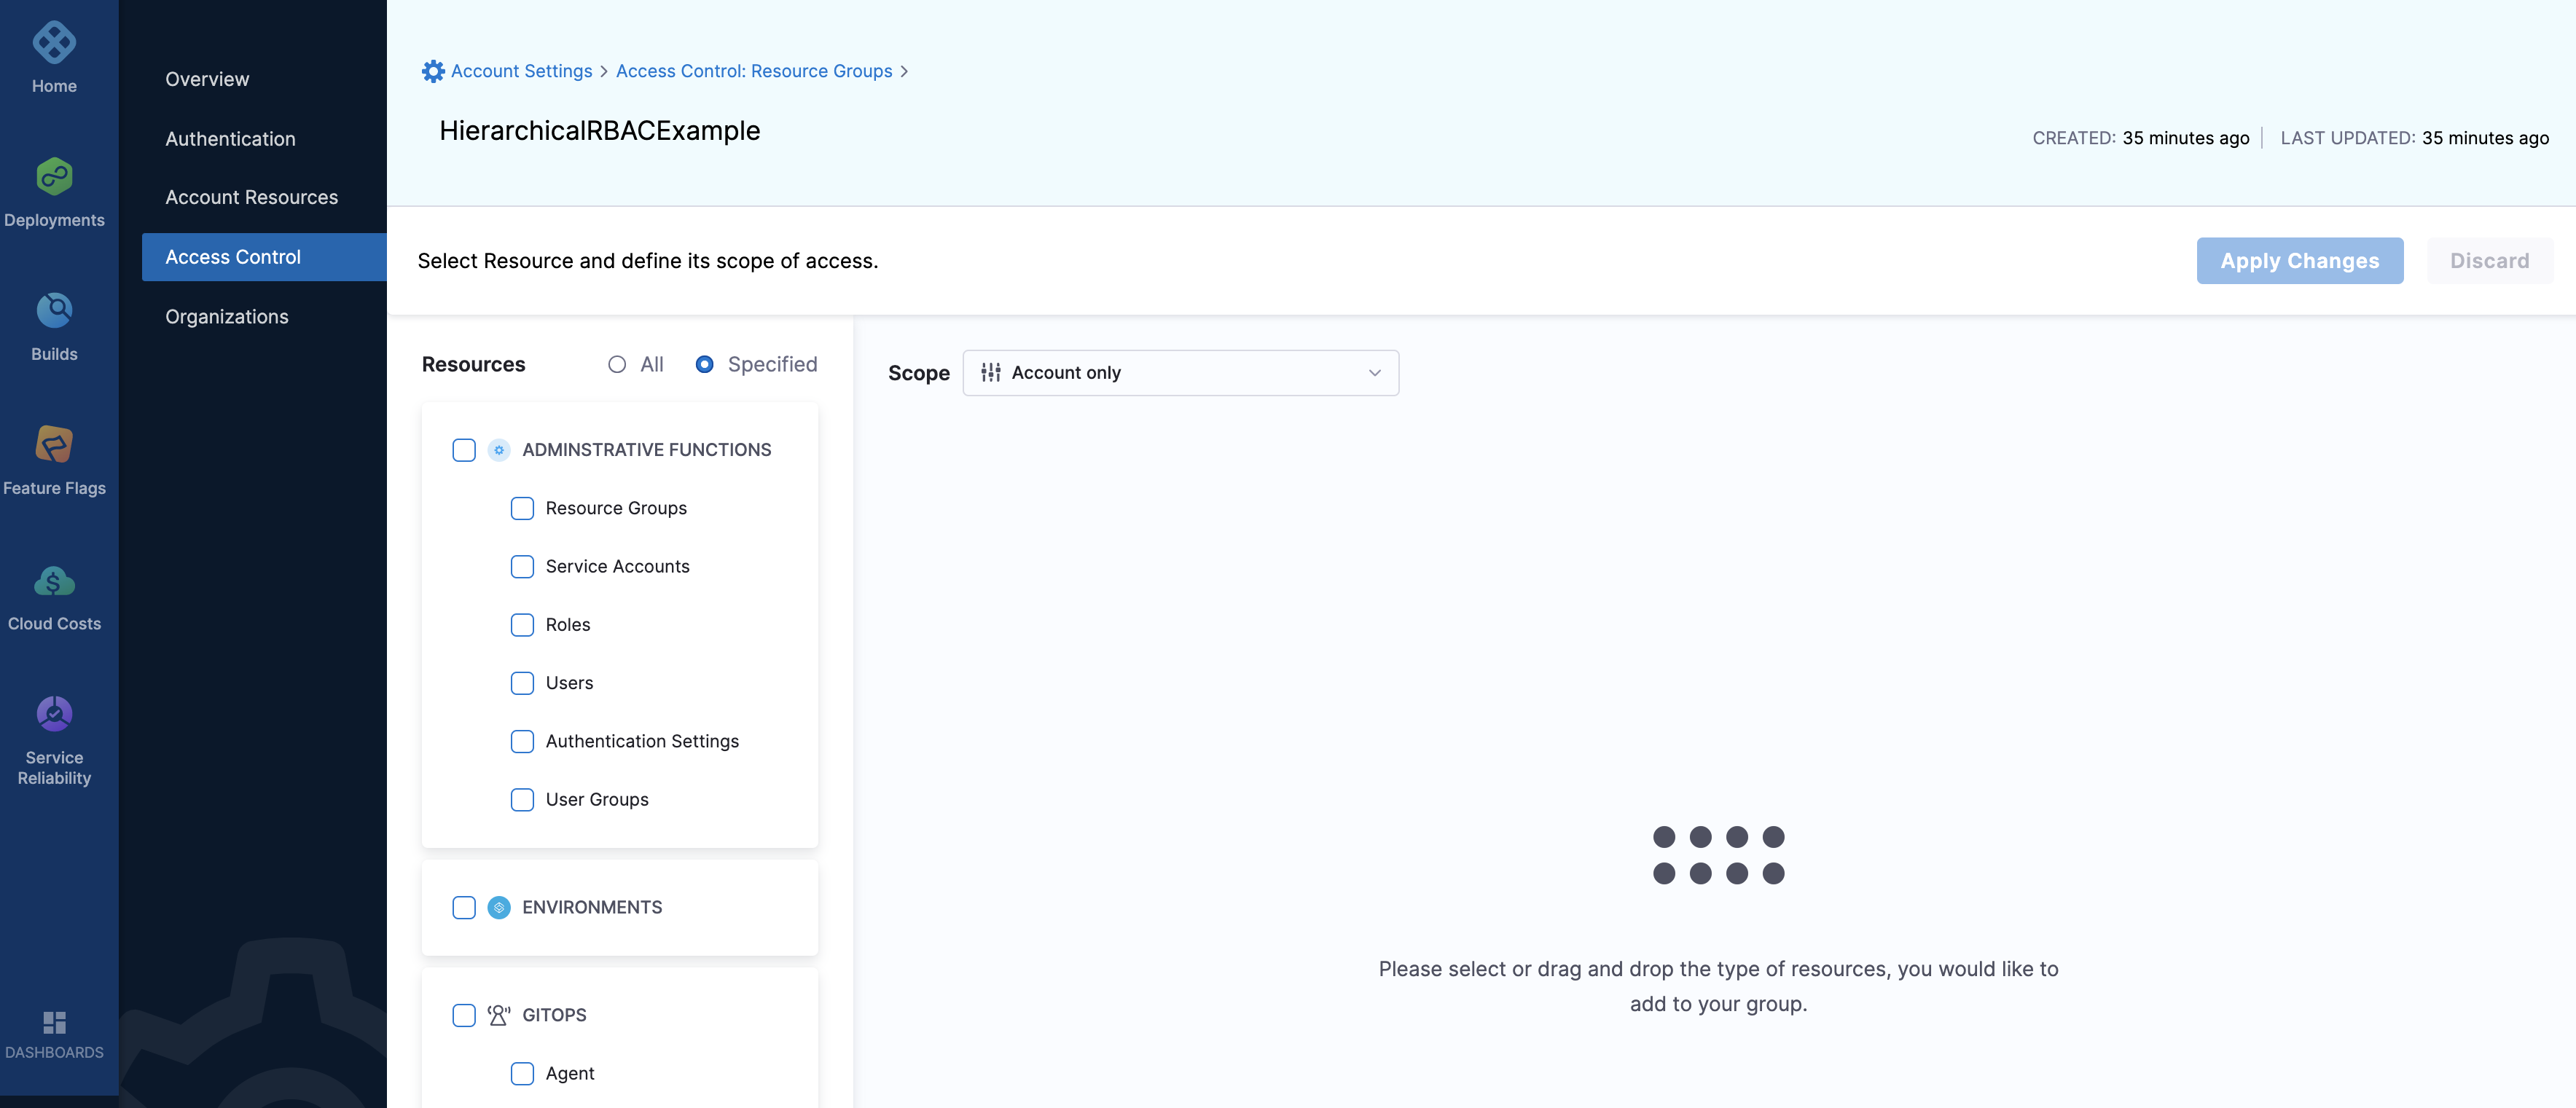This screenshot has height=1108, width=2576.
Task: Check the User Groups checkbox
Action: (522, 800)
